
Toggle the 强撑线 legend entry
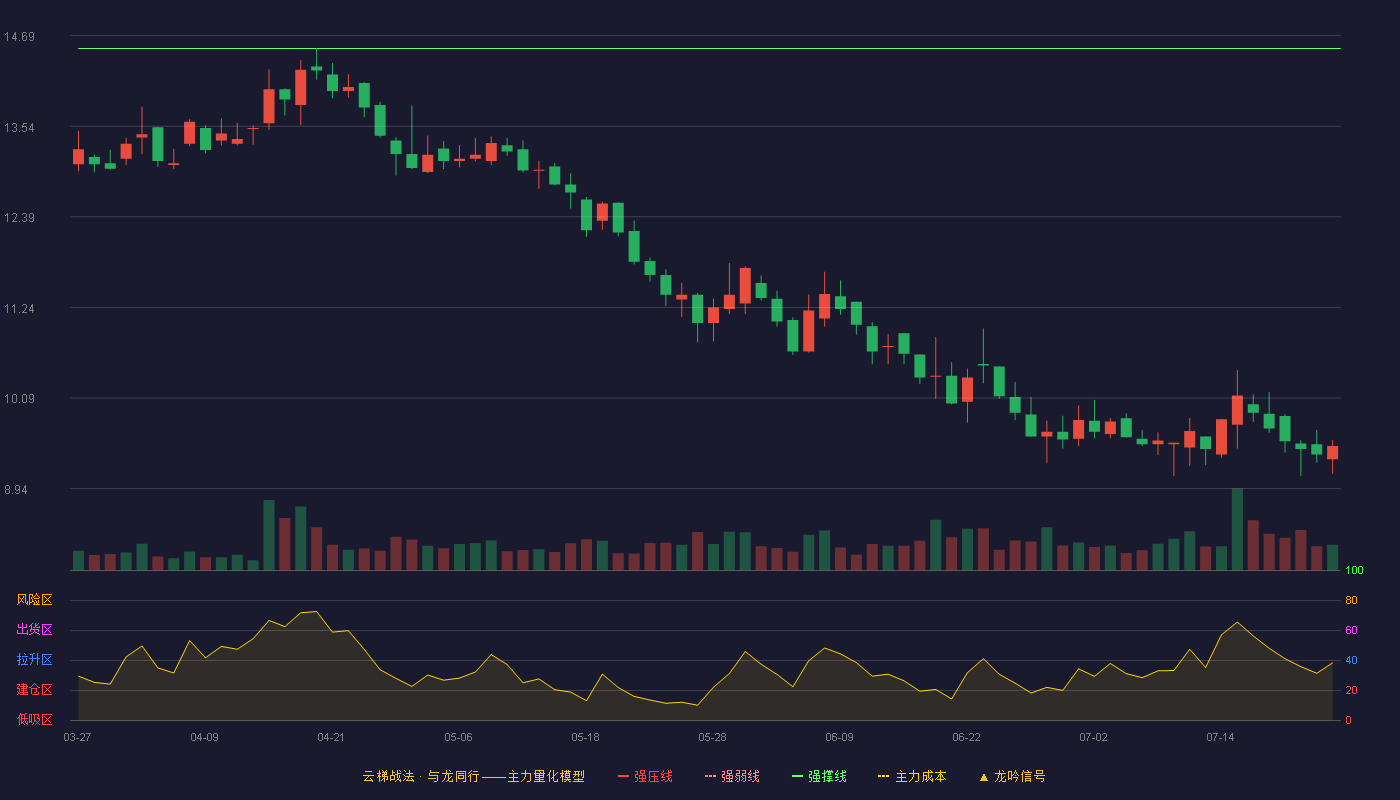click(819, 776)
